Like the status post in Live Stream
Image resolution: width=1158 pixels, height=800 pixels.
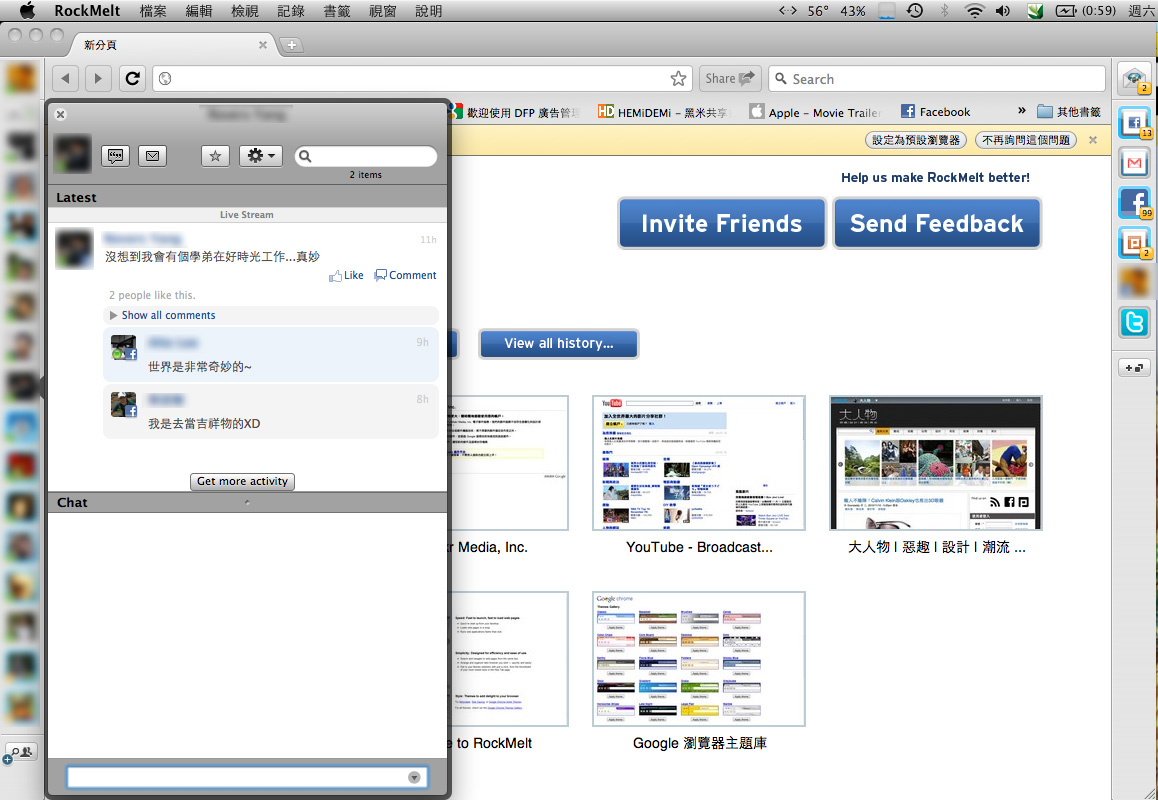(346, 275)
